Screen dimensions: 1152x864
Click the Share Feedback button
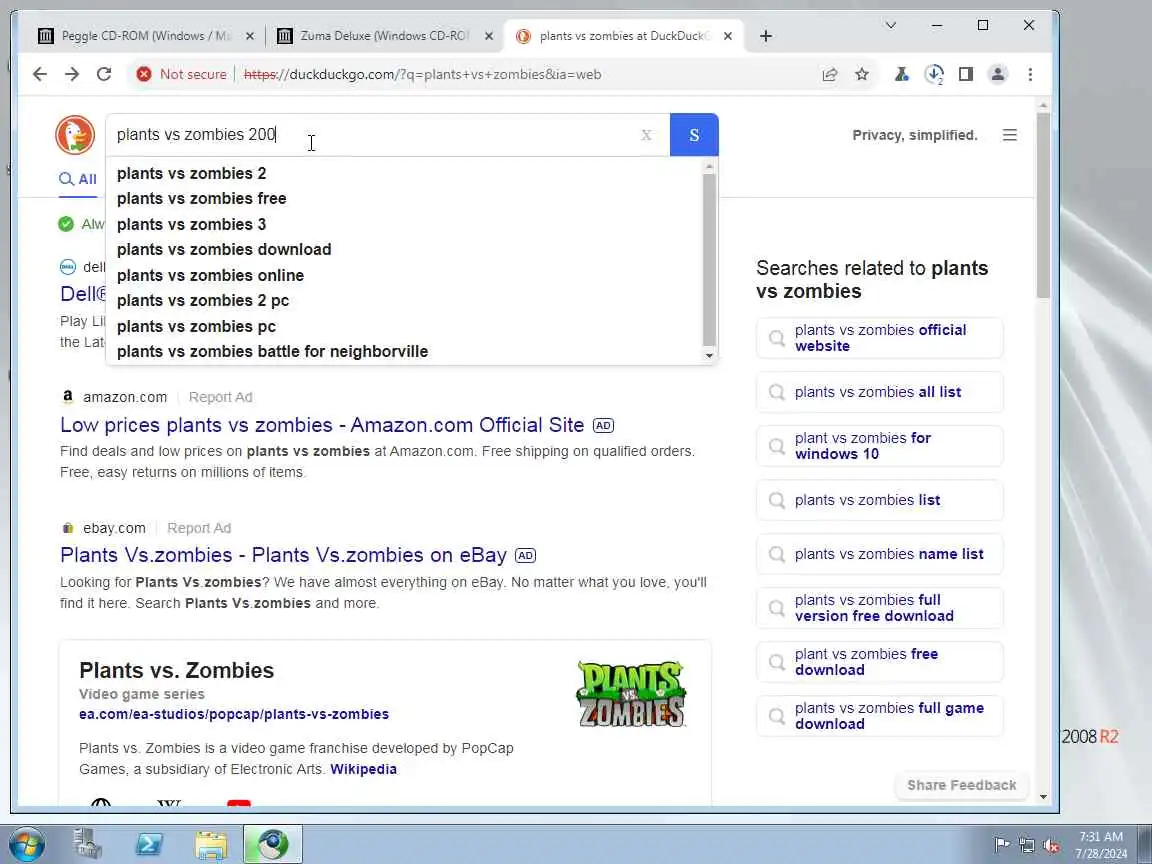pyautogui.click(x=962, y=785)
